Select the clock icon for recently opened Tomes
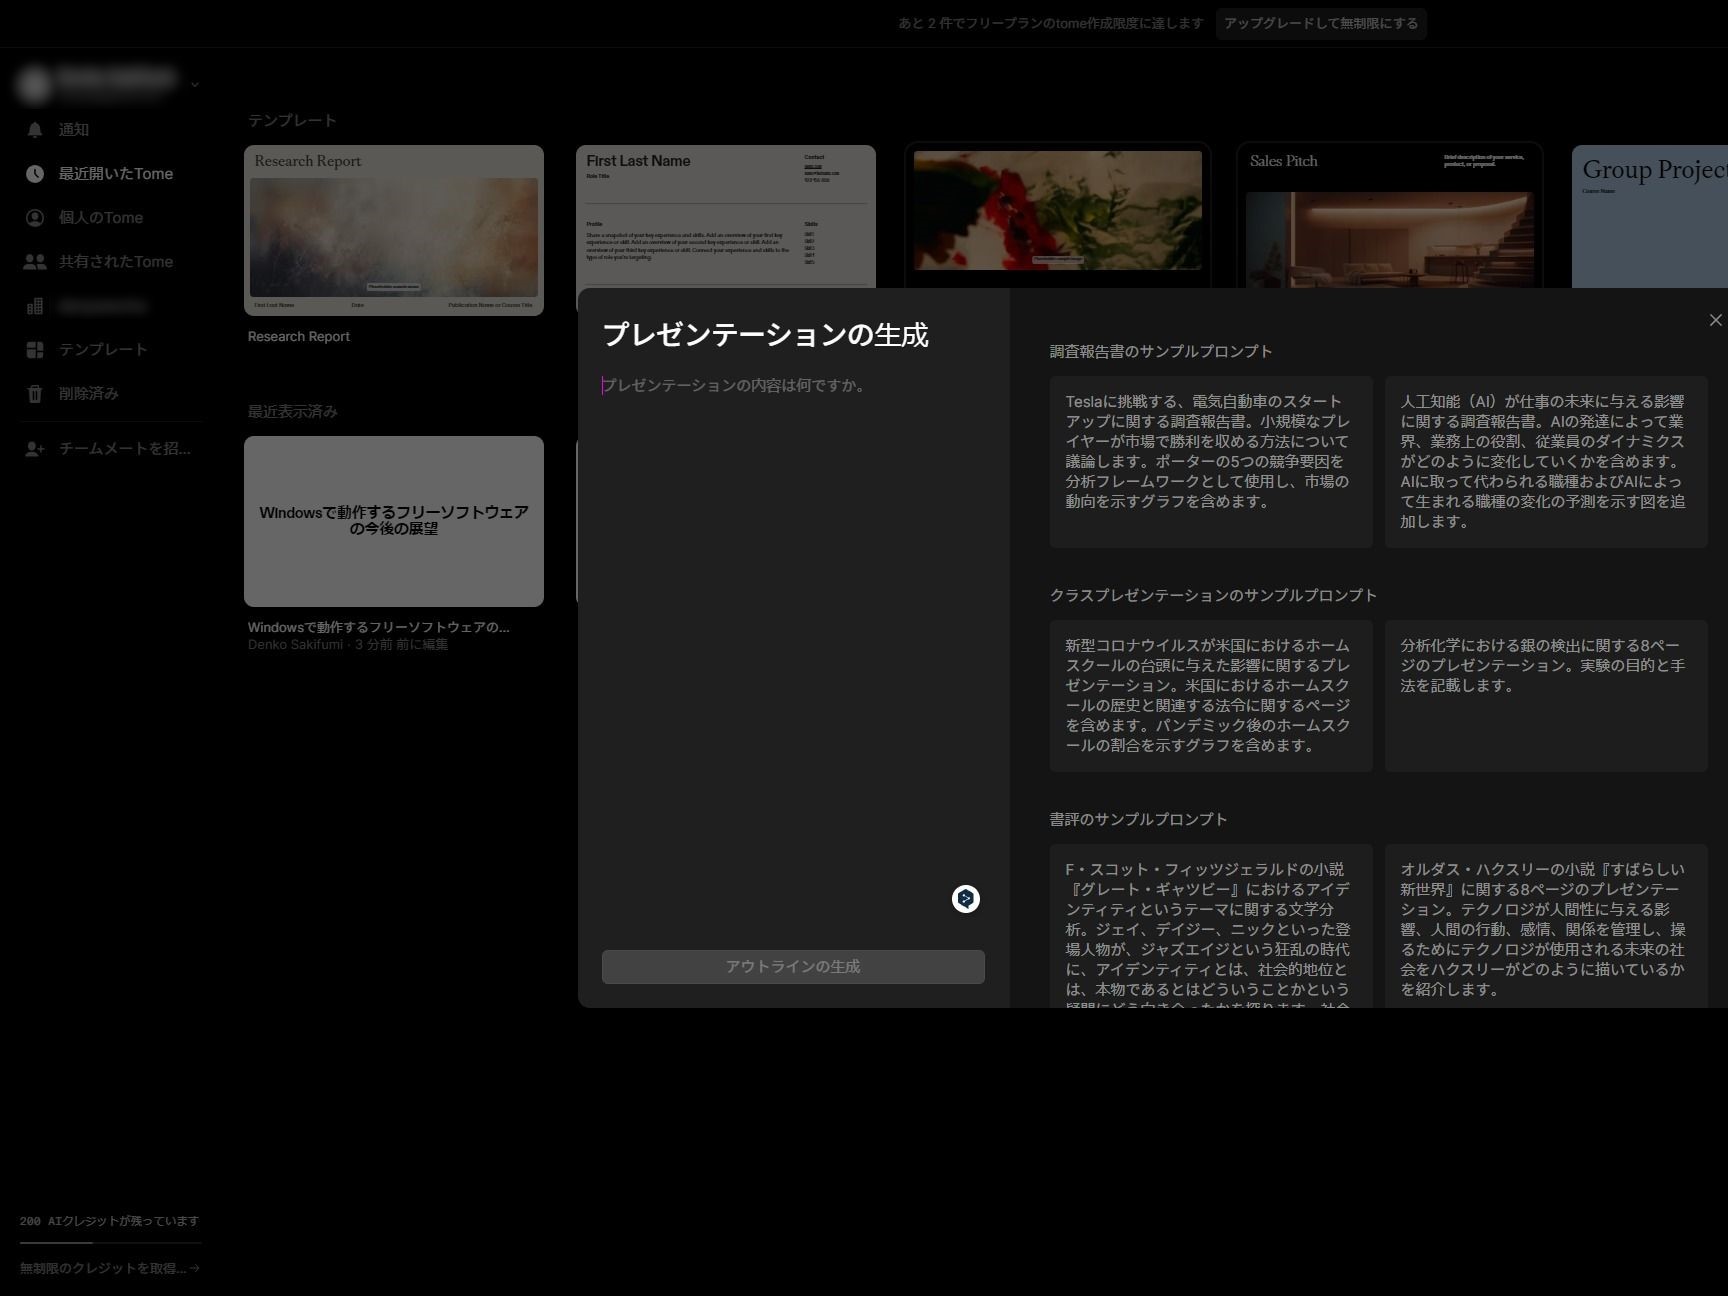 [x=35, y=173]
